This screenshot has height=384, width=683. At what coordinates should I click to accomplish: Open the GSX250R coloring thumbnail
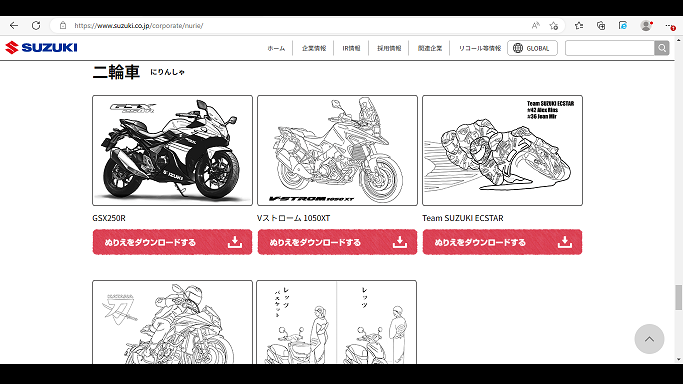(x=172, y=150)
